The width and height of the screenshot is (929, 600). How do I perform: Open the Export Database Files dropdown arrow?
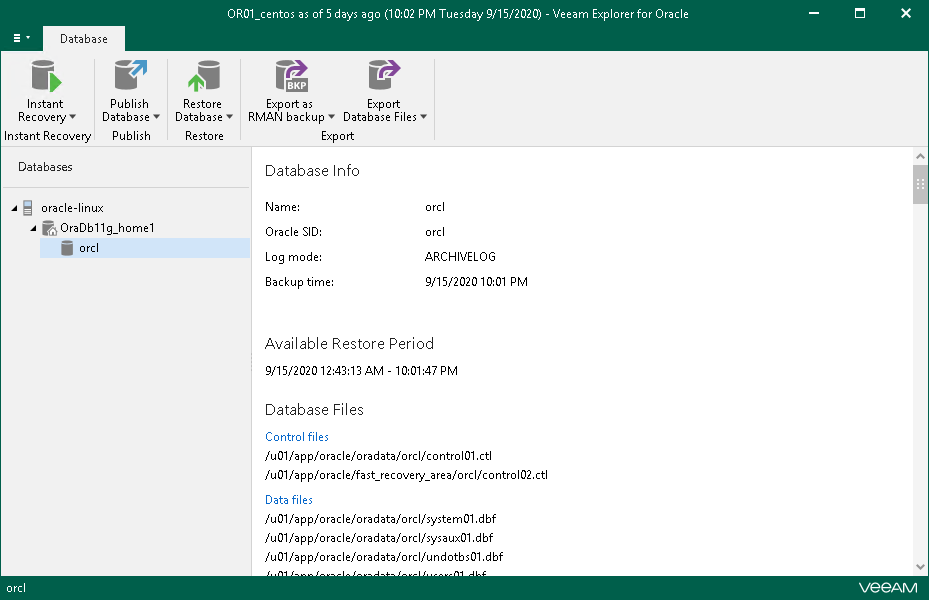(424, 117)
